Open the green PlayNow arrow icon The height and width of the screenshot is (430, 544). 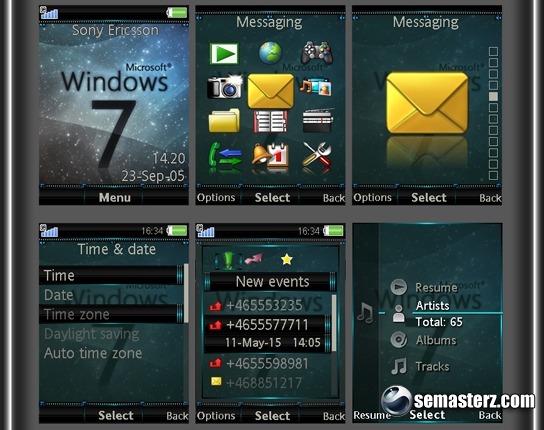click(224, 53)
